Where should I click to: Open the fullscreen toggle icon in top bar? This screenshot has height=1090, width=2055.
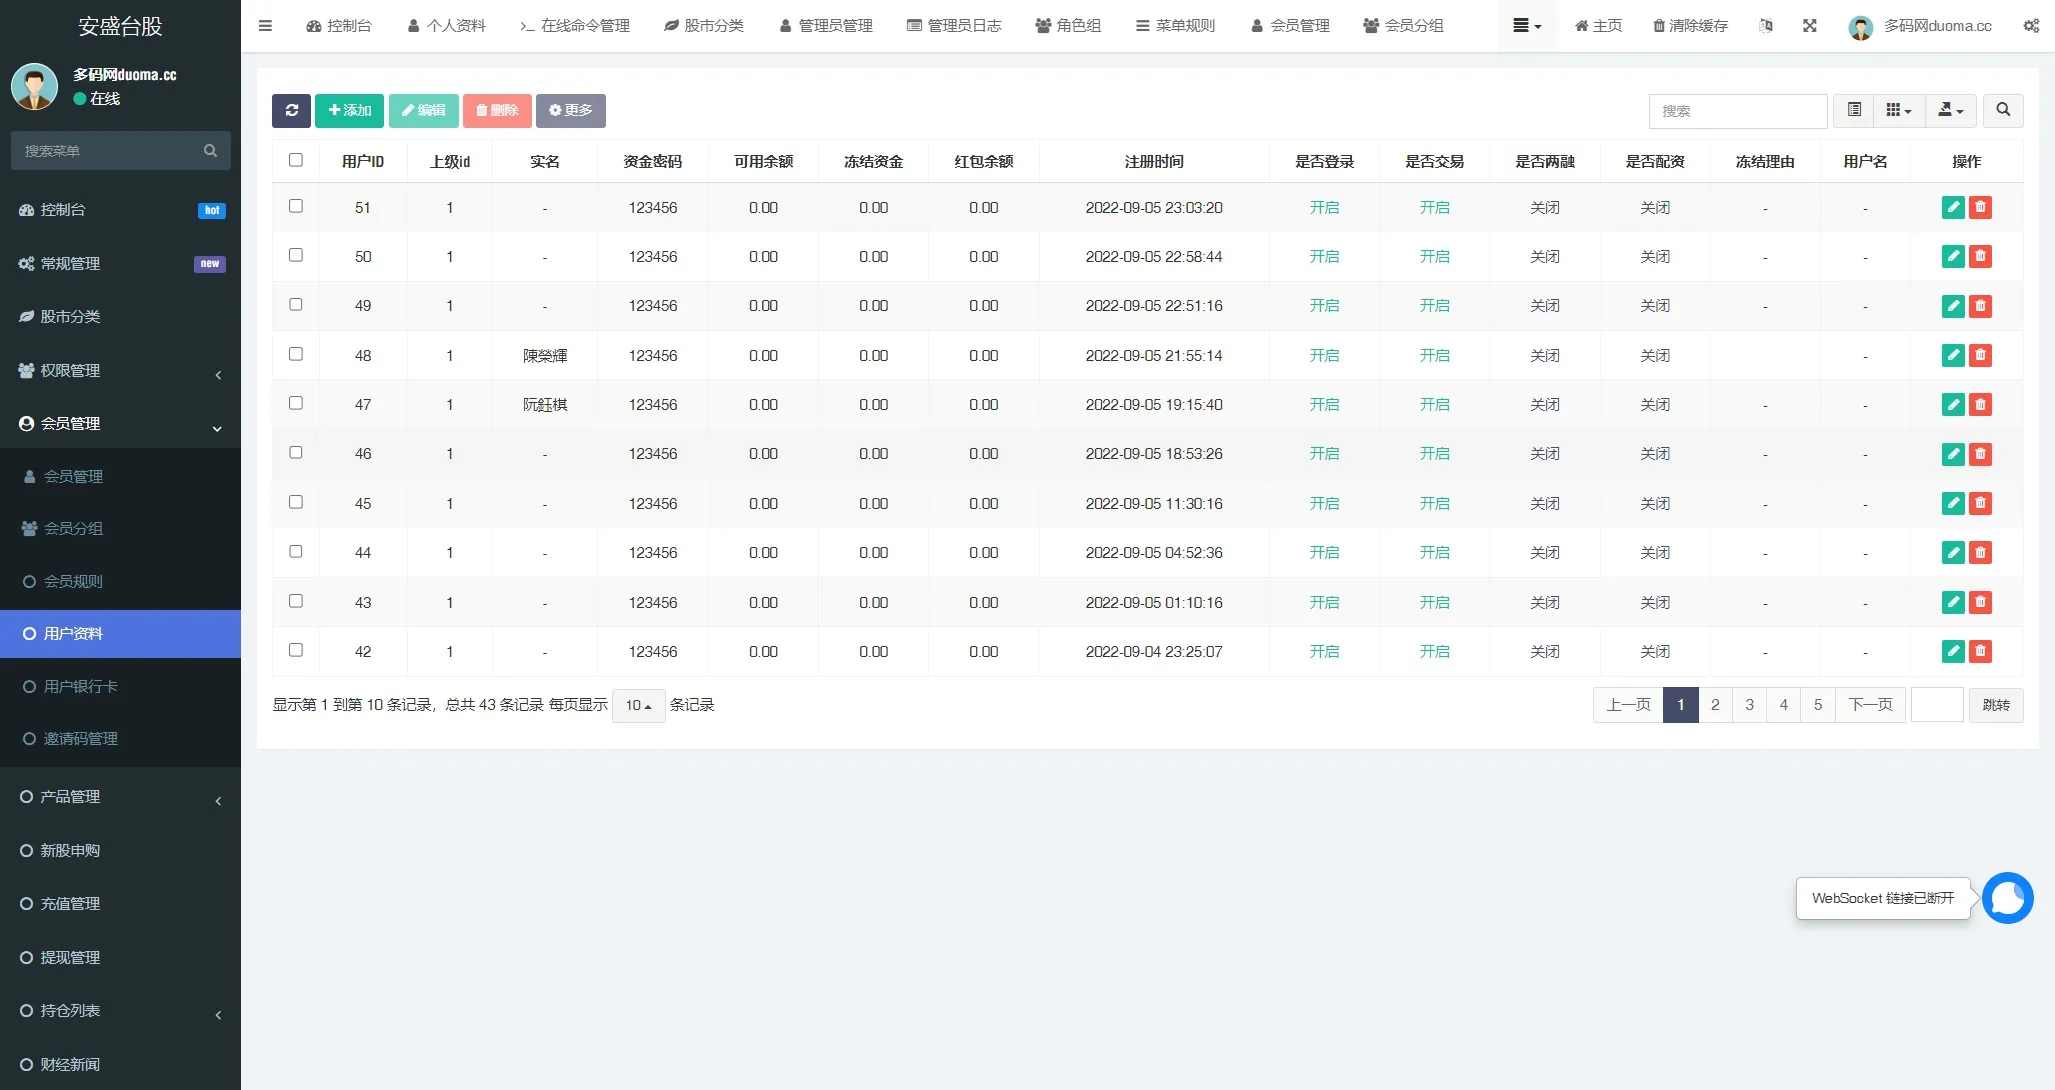pos(1810,26)
